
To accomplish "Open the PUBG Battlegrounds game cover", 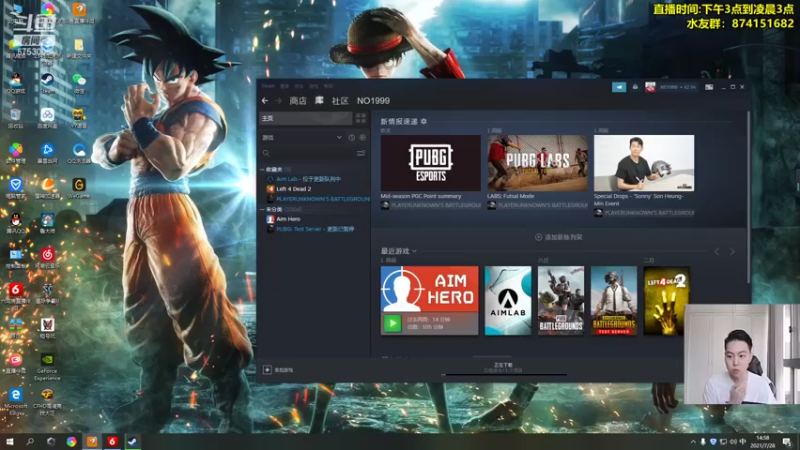I will pos(561,301).
